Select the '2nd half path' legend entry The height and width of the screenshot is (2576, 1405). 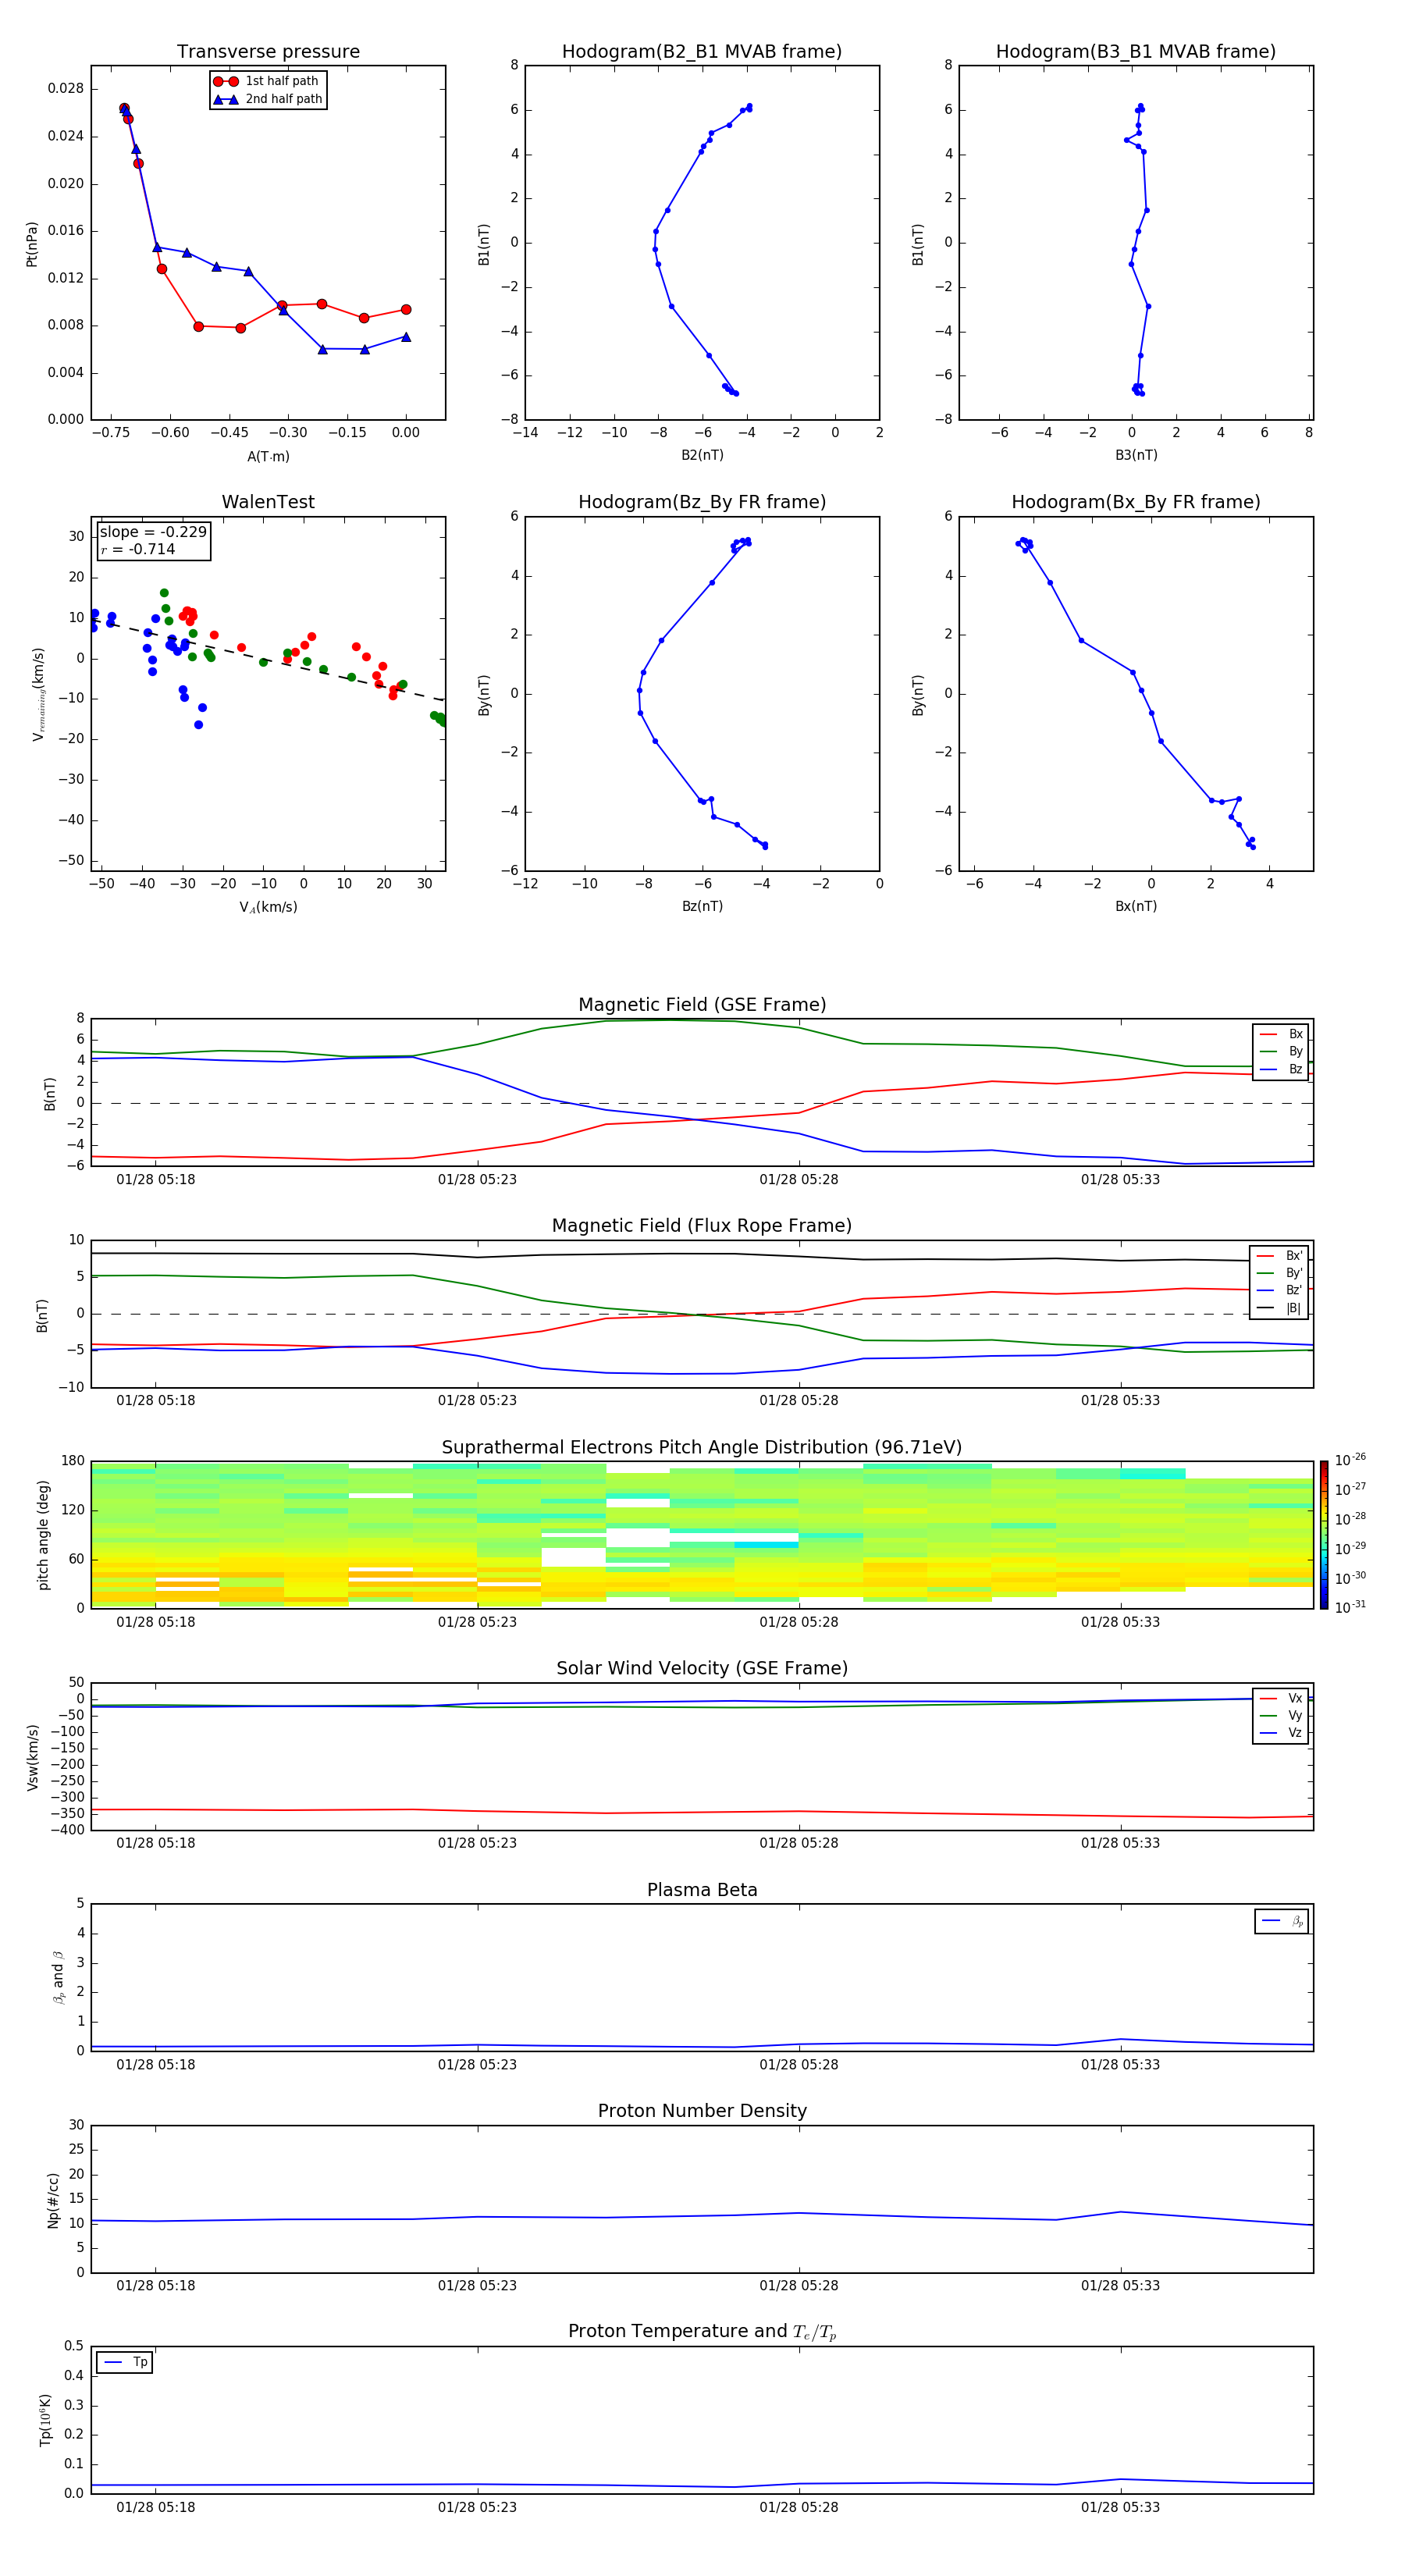tap(268, 99)
